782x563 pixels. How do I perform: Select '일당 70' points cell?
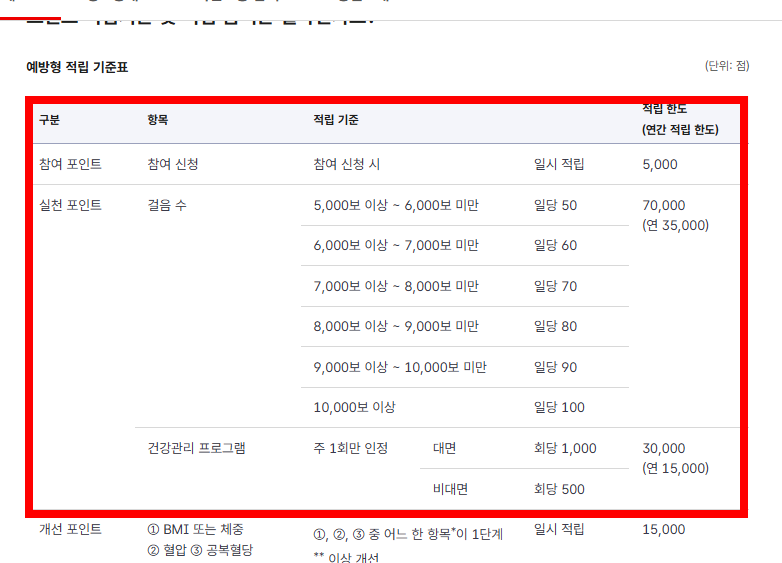point(556,286)
